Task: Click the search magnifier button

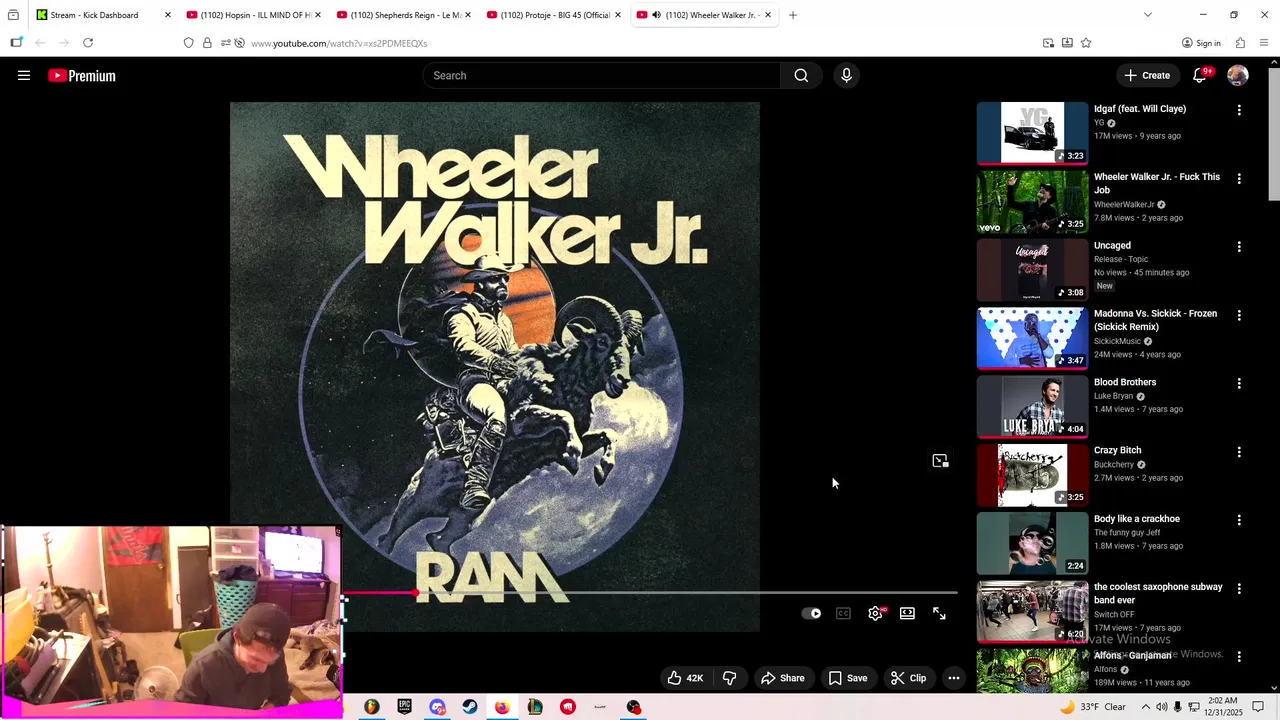Action: 801,75
